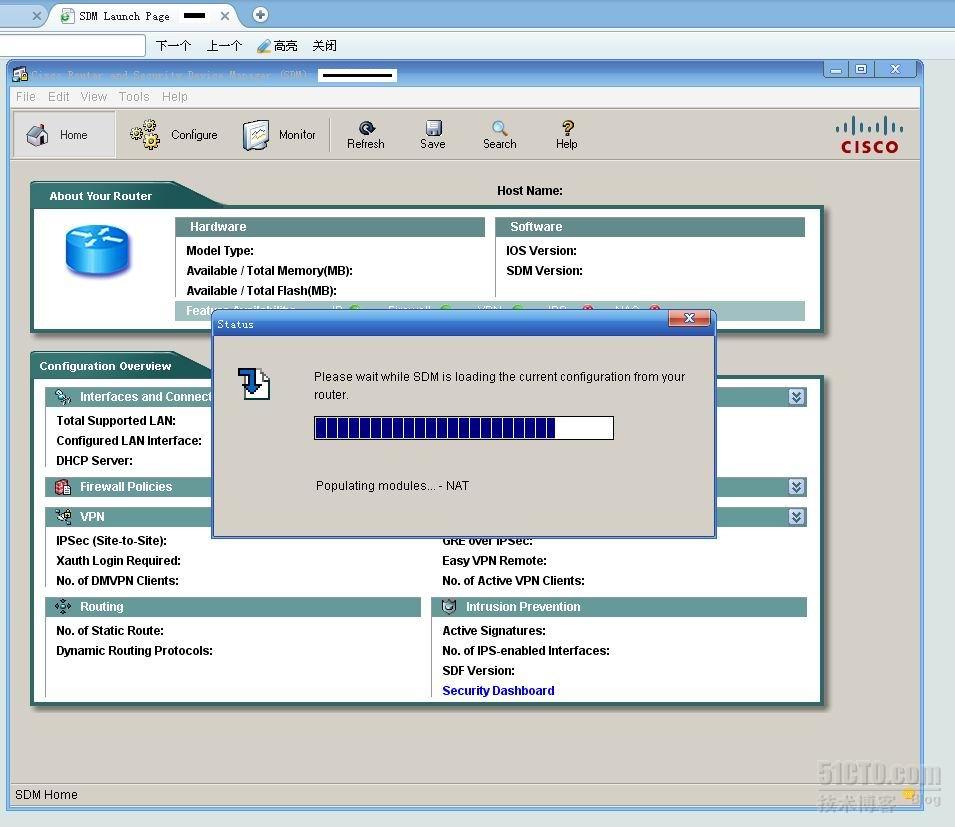
Task: Go to the Home view
Action: coord(64,135)
